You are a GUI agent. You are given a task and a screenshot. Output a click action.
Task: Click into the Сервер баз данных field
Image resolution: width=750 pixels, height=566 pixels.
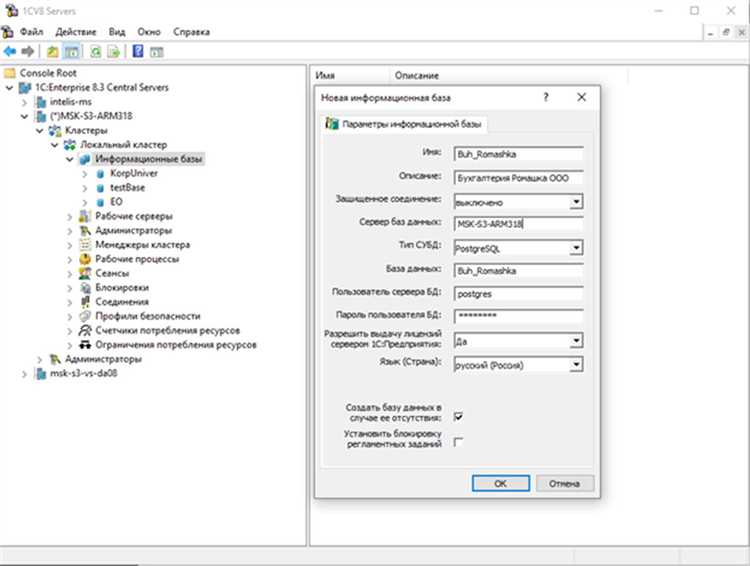518,224
